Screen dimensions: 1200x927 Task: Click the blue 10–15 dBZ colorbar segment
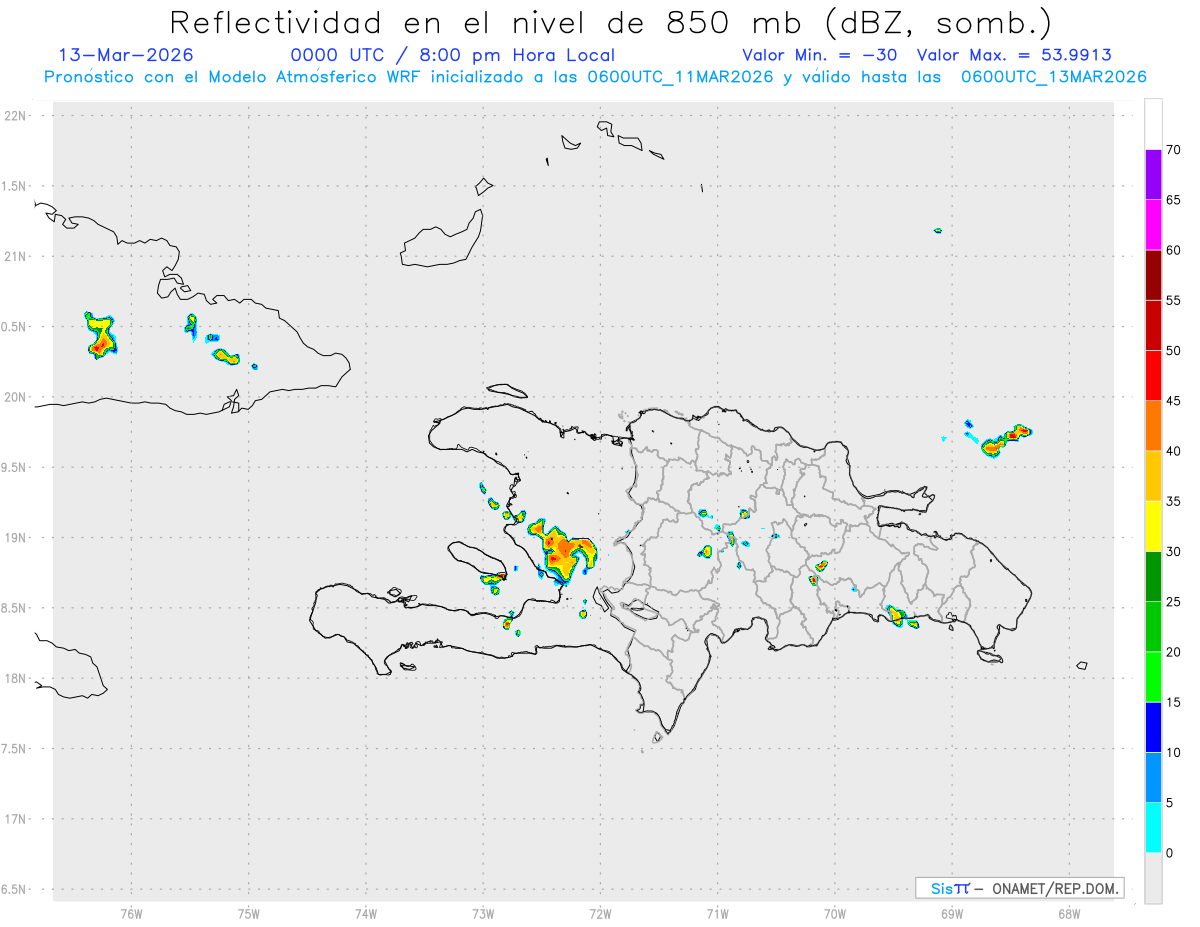pyautogui.click(x=1153, y=727)
